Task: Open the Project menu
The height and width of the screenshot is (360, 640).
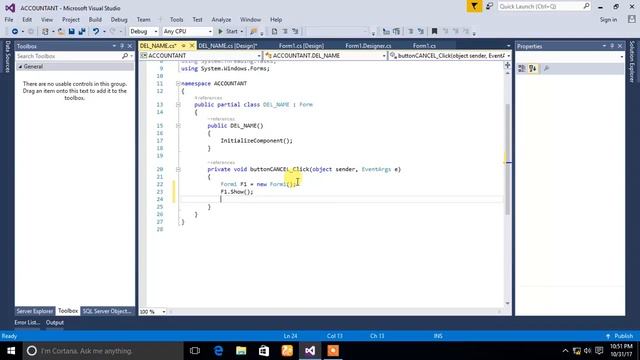Action: coord(71,20)
